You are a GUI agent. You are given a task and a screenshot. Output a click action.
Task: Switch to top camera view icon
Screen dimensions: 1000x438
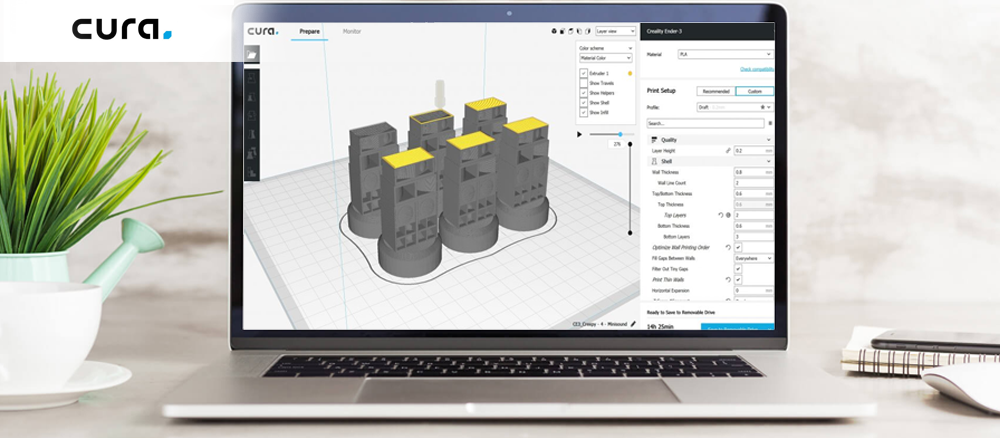571,31
